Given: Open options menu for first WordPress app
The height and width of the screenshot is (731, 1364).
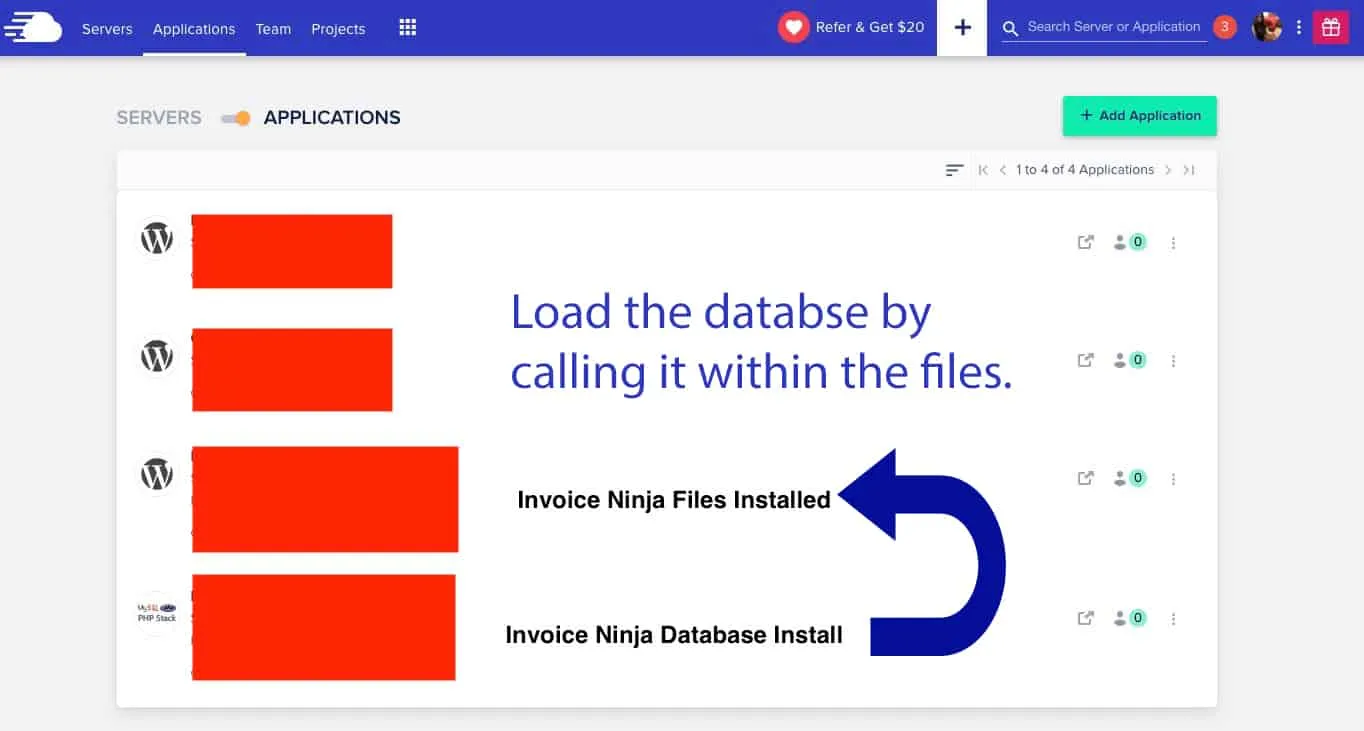Looking at the screenshot, I should tap(1174, 243).
